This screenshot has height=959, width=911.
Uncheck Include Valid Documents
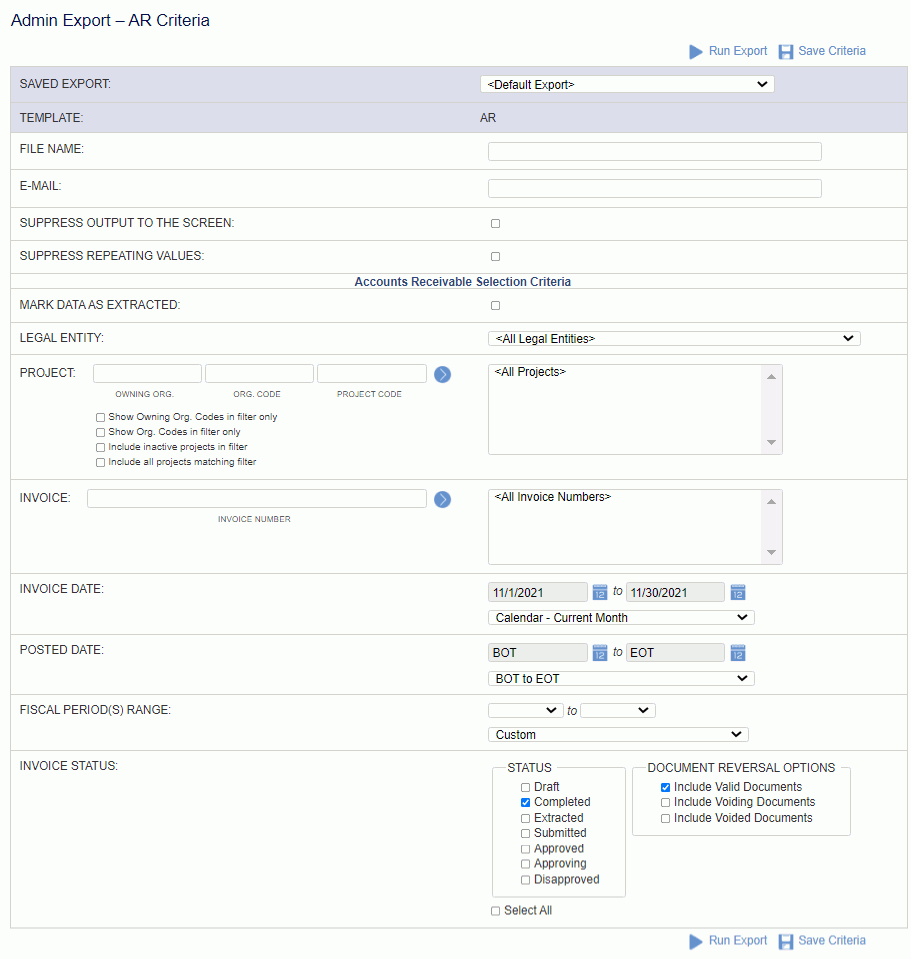(x=665, y=788)
